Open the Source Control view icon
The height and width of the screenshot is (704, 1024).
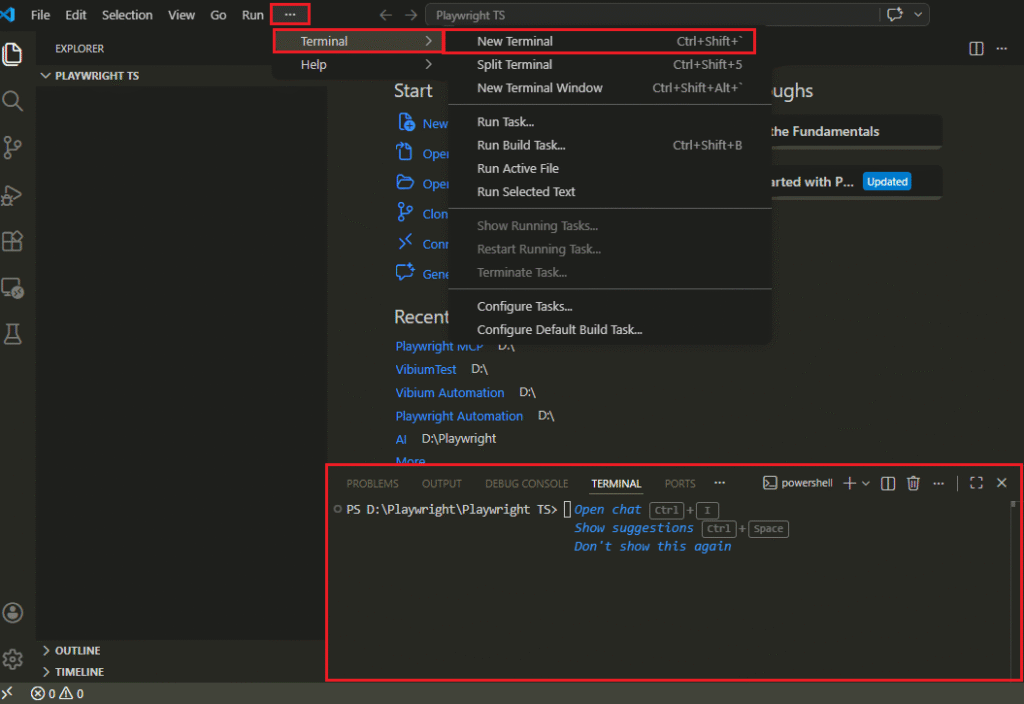pos(12,148)
